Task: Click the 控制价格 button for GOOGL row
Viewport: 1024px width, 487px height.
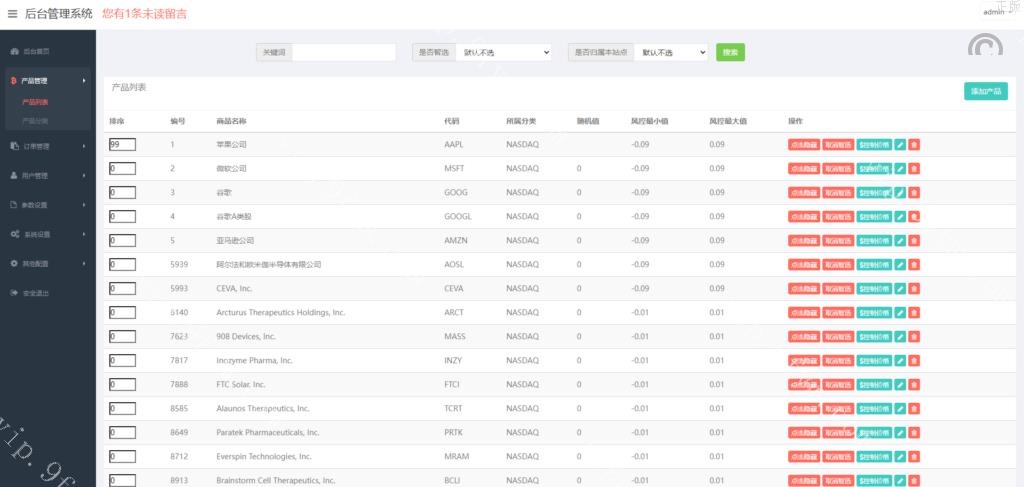Action: click(x=874, y=216)
